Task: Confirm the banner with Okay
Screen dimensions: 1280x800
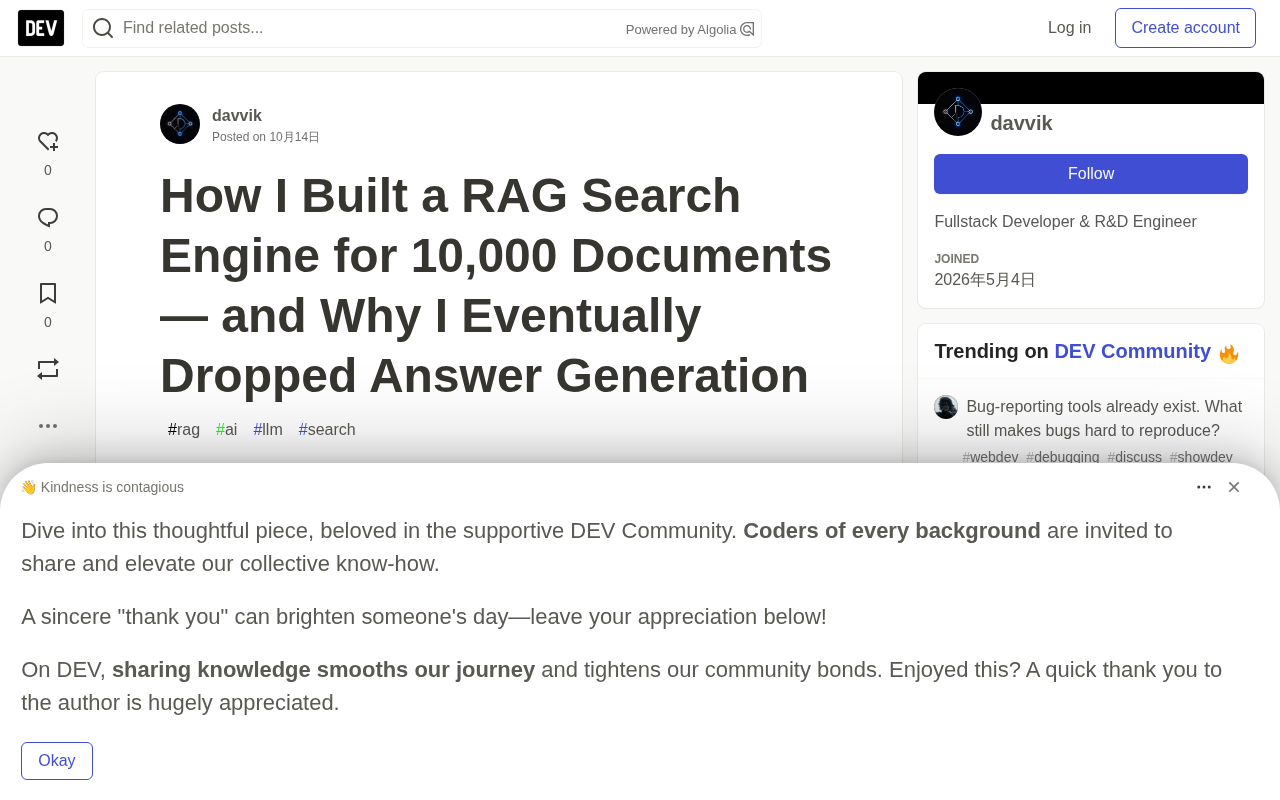Action: 57,761
